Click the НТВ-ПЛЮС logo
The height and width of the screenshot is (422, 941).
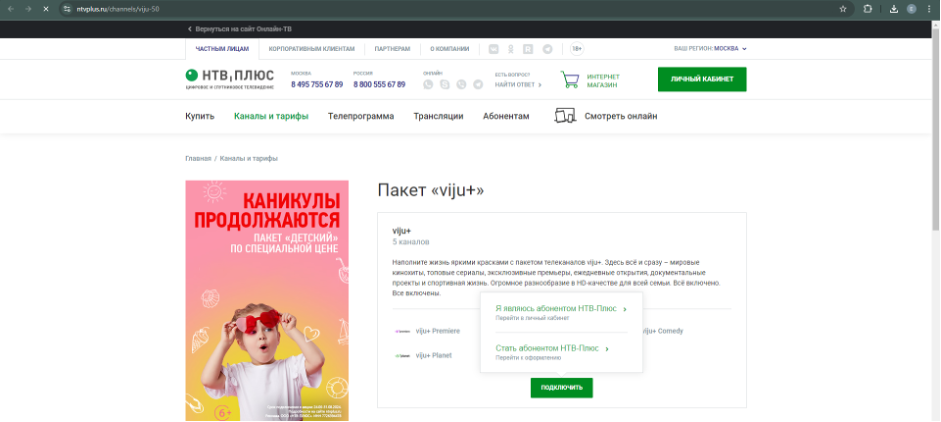229,79
